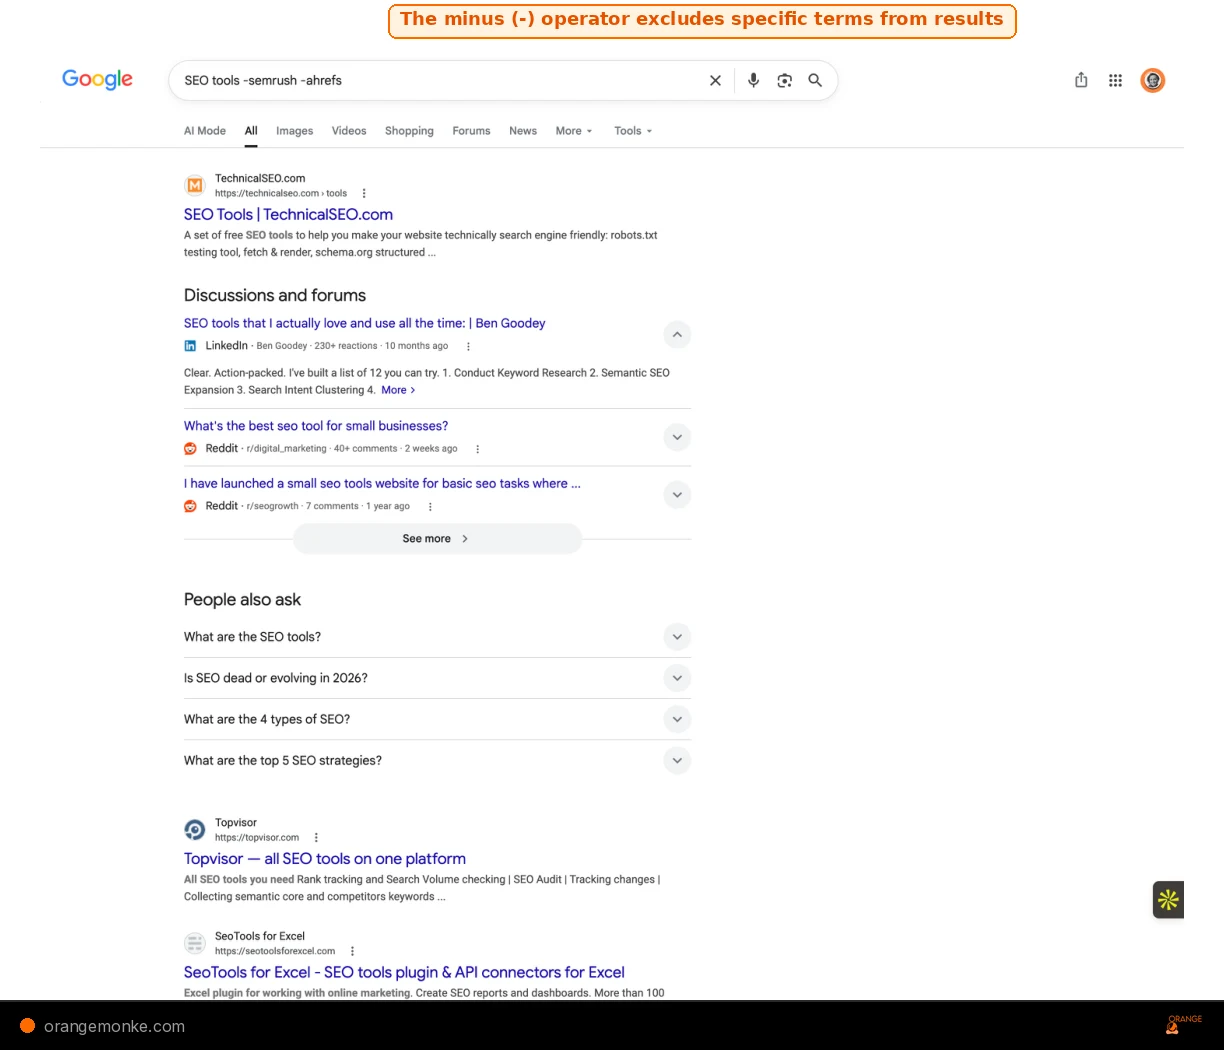The height and width of the screenshot is (1050, 1224).
Task: Click the SeoTools for Excel favicon
Action: [195, 943]
